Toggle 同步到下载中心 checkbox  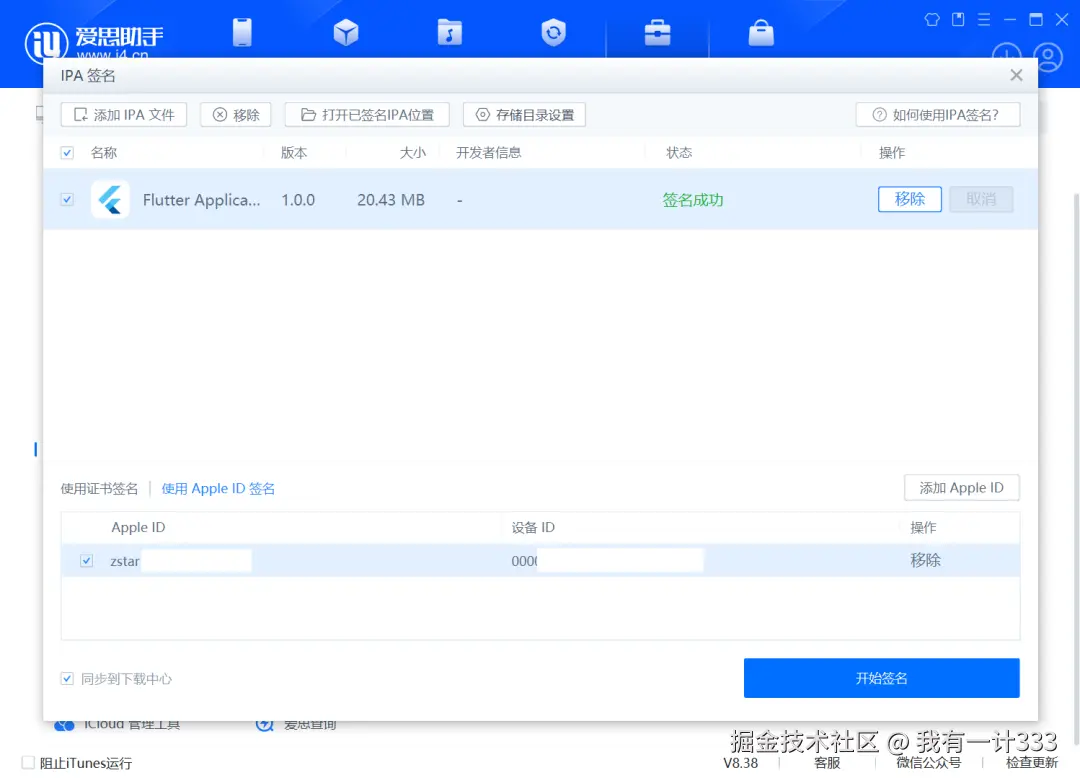pos(67,679)
